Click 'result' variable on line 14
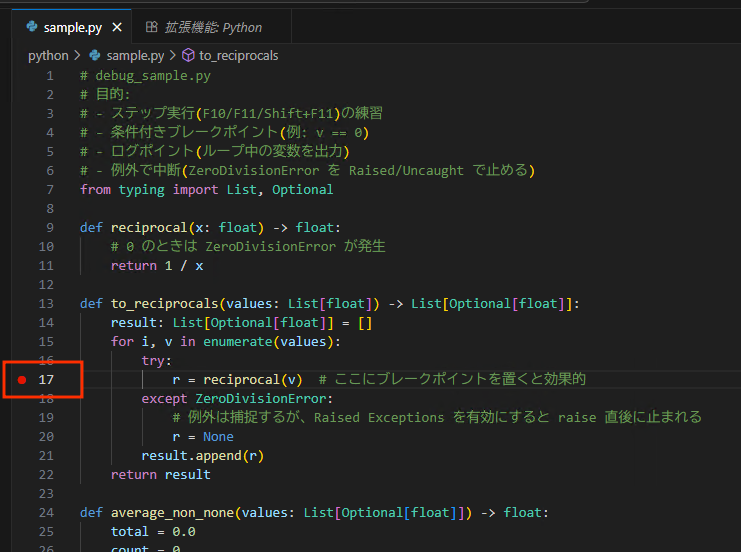 [134, 323]
